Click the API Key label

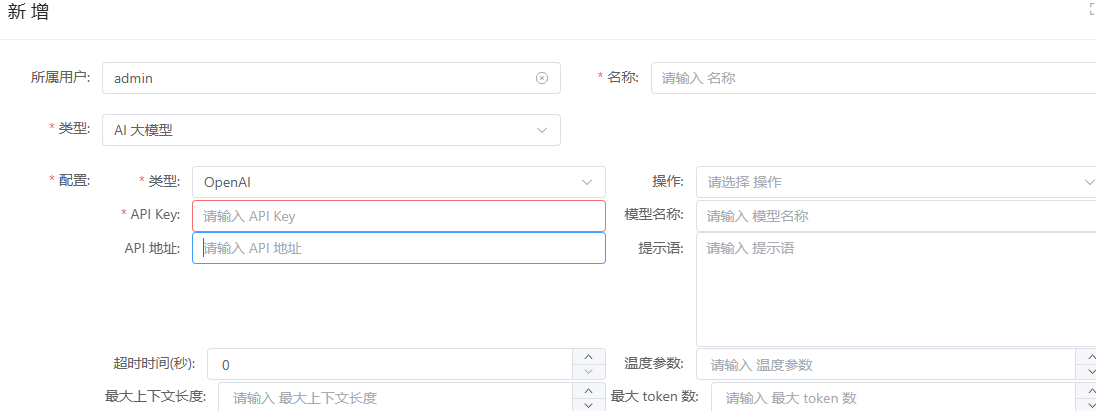click(155, 215)
